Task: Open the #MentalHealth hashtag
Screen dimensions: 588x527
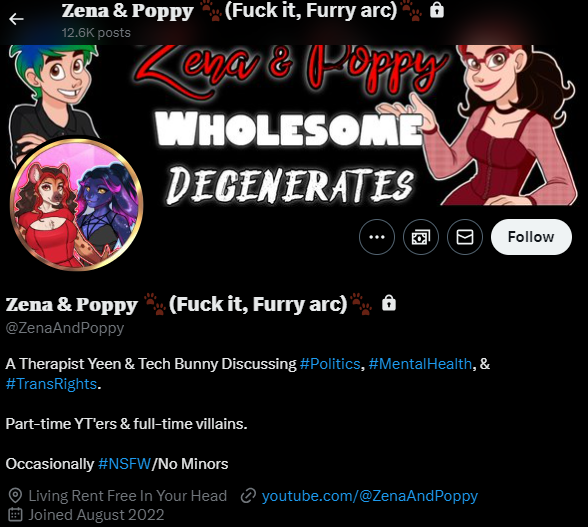Action: 420,364
